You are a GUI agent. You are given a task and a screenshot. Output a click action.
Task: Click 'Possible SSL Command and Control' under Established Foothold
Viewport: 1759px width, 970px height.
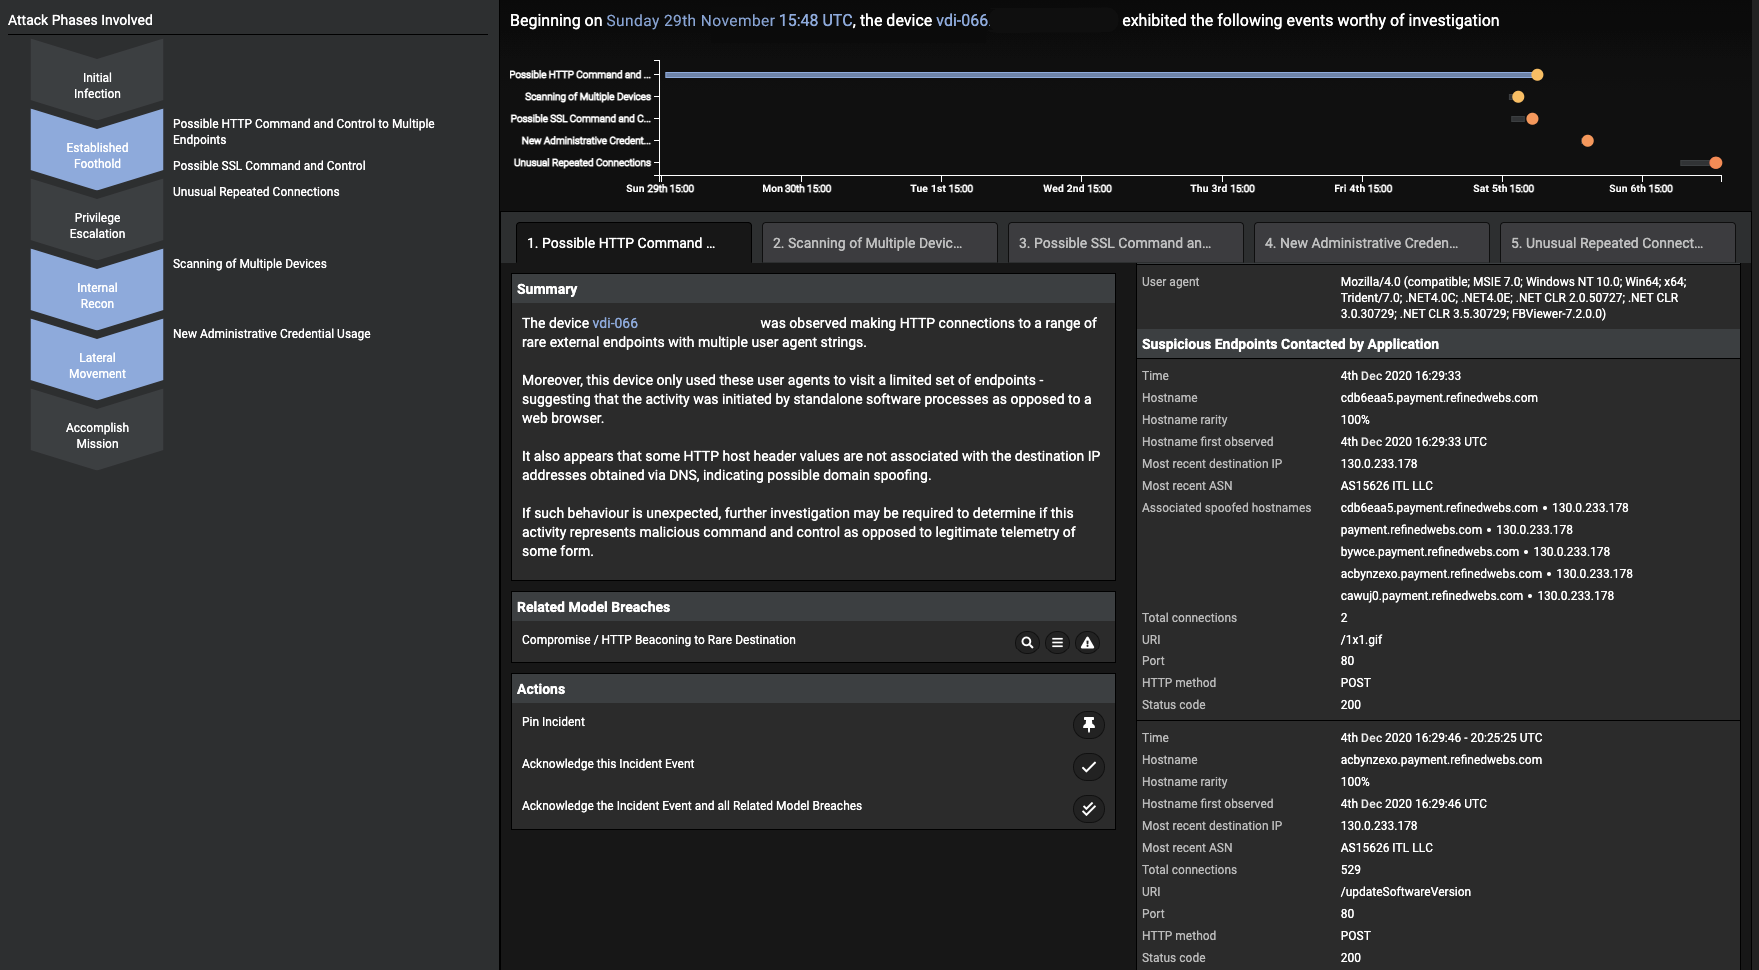click(269, 166)
